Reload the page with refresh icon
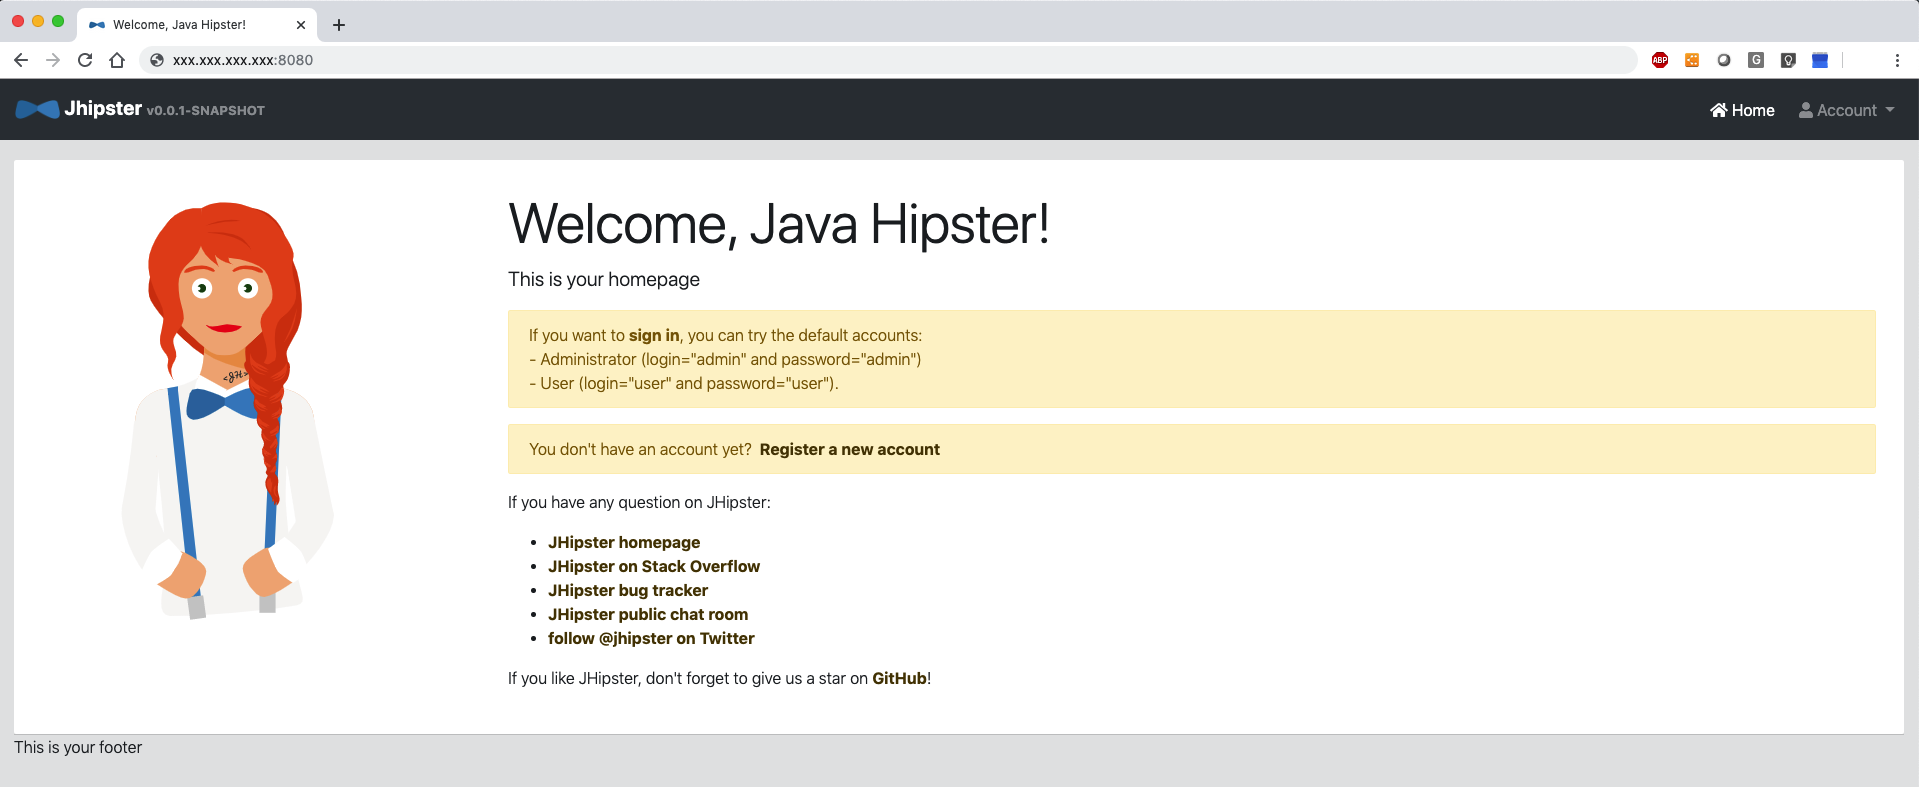The width and height of the screenshot is (1919, 787). (x=85, y=60)
